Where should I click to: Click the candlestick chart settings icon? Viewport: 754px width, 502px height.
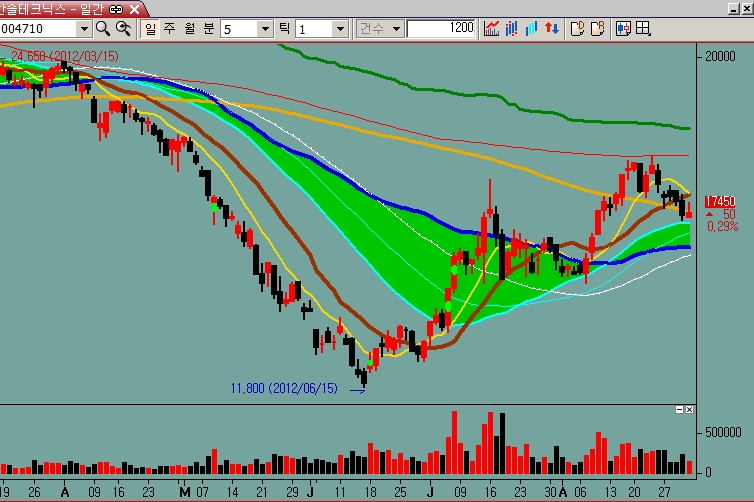point(623,28)
